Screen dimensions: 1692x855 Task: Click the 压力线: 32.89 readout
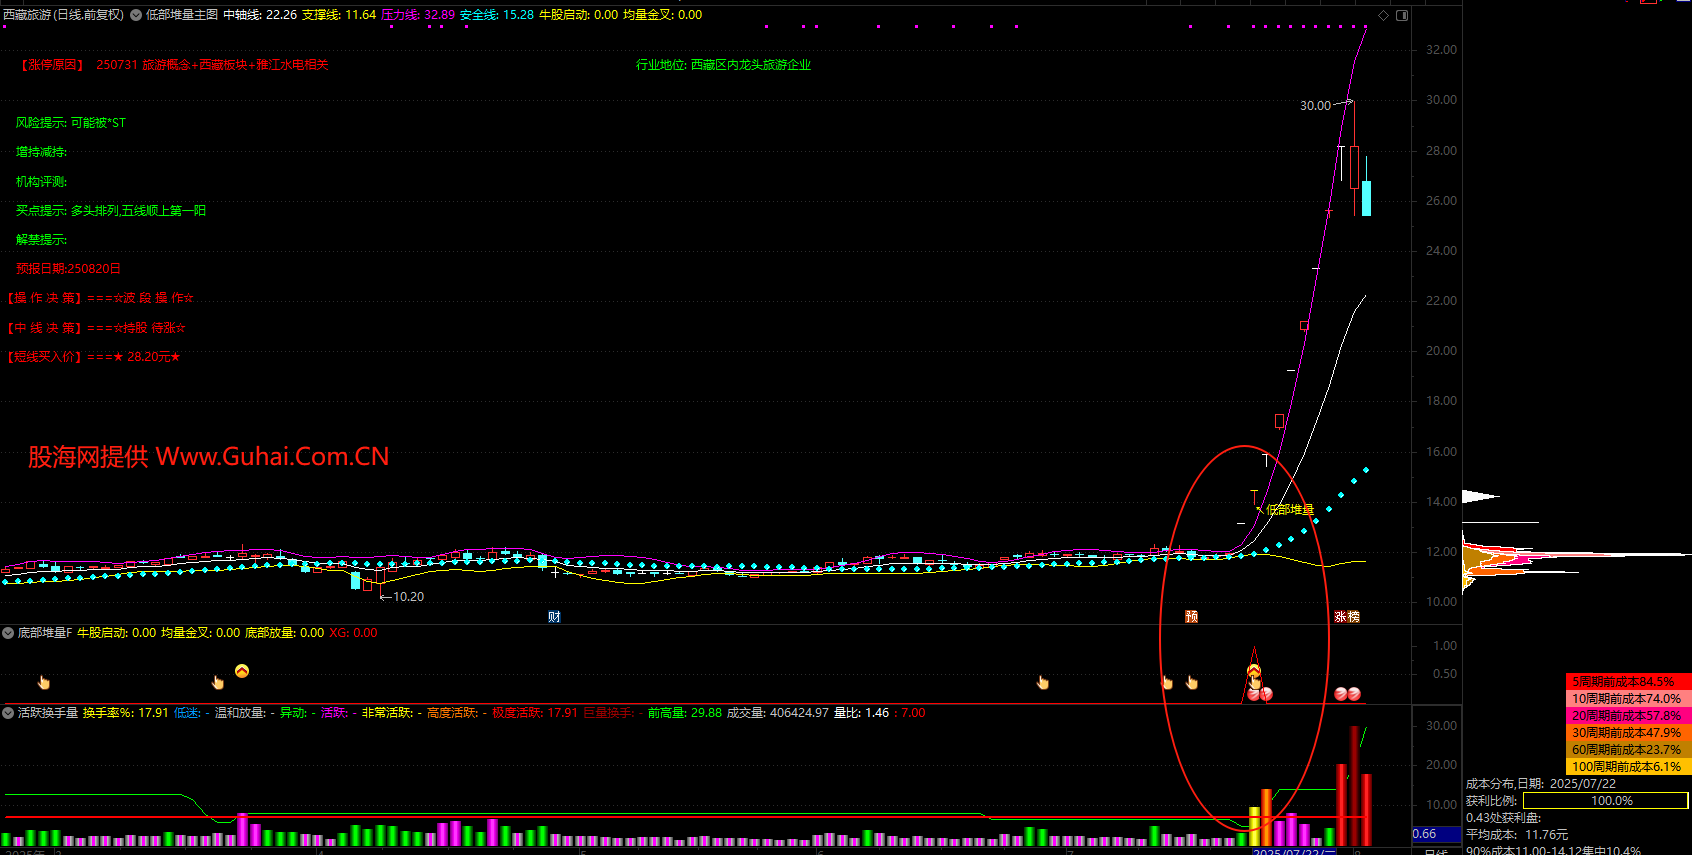pyautogui.click(x=418, y=15)
